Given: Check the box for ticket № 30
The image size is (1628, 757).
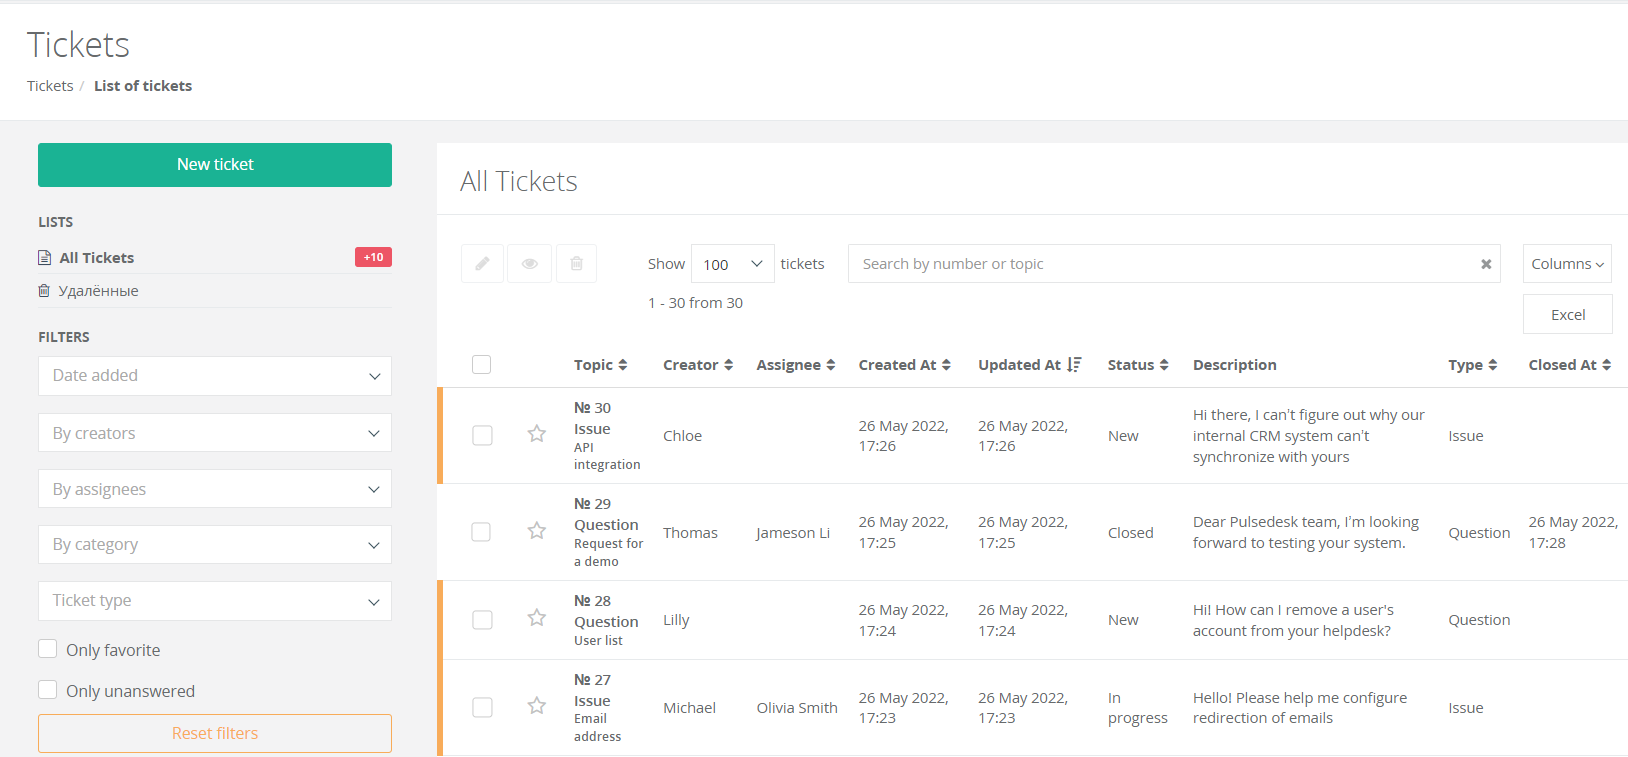Looking at the screenshot, I should (482, 436).
